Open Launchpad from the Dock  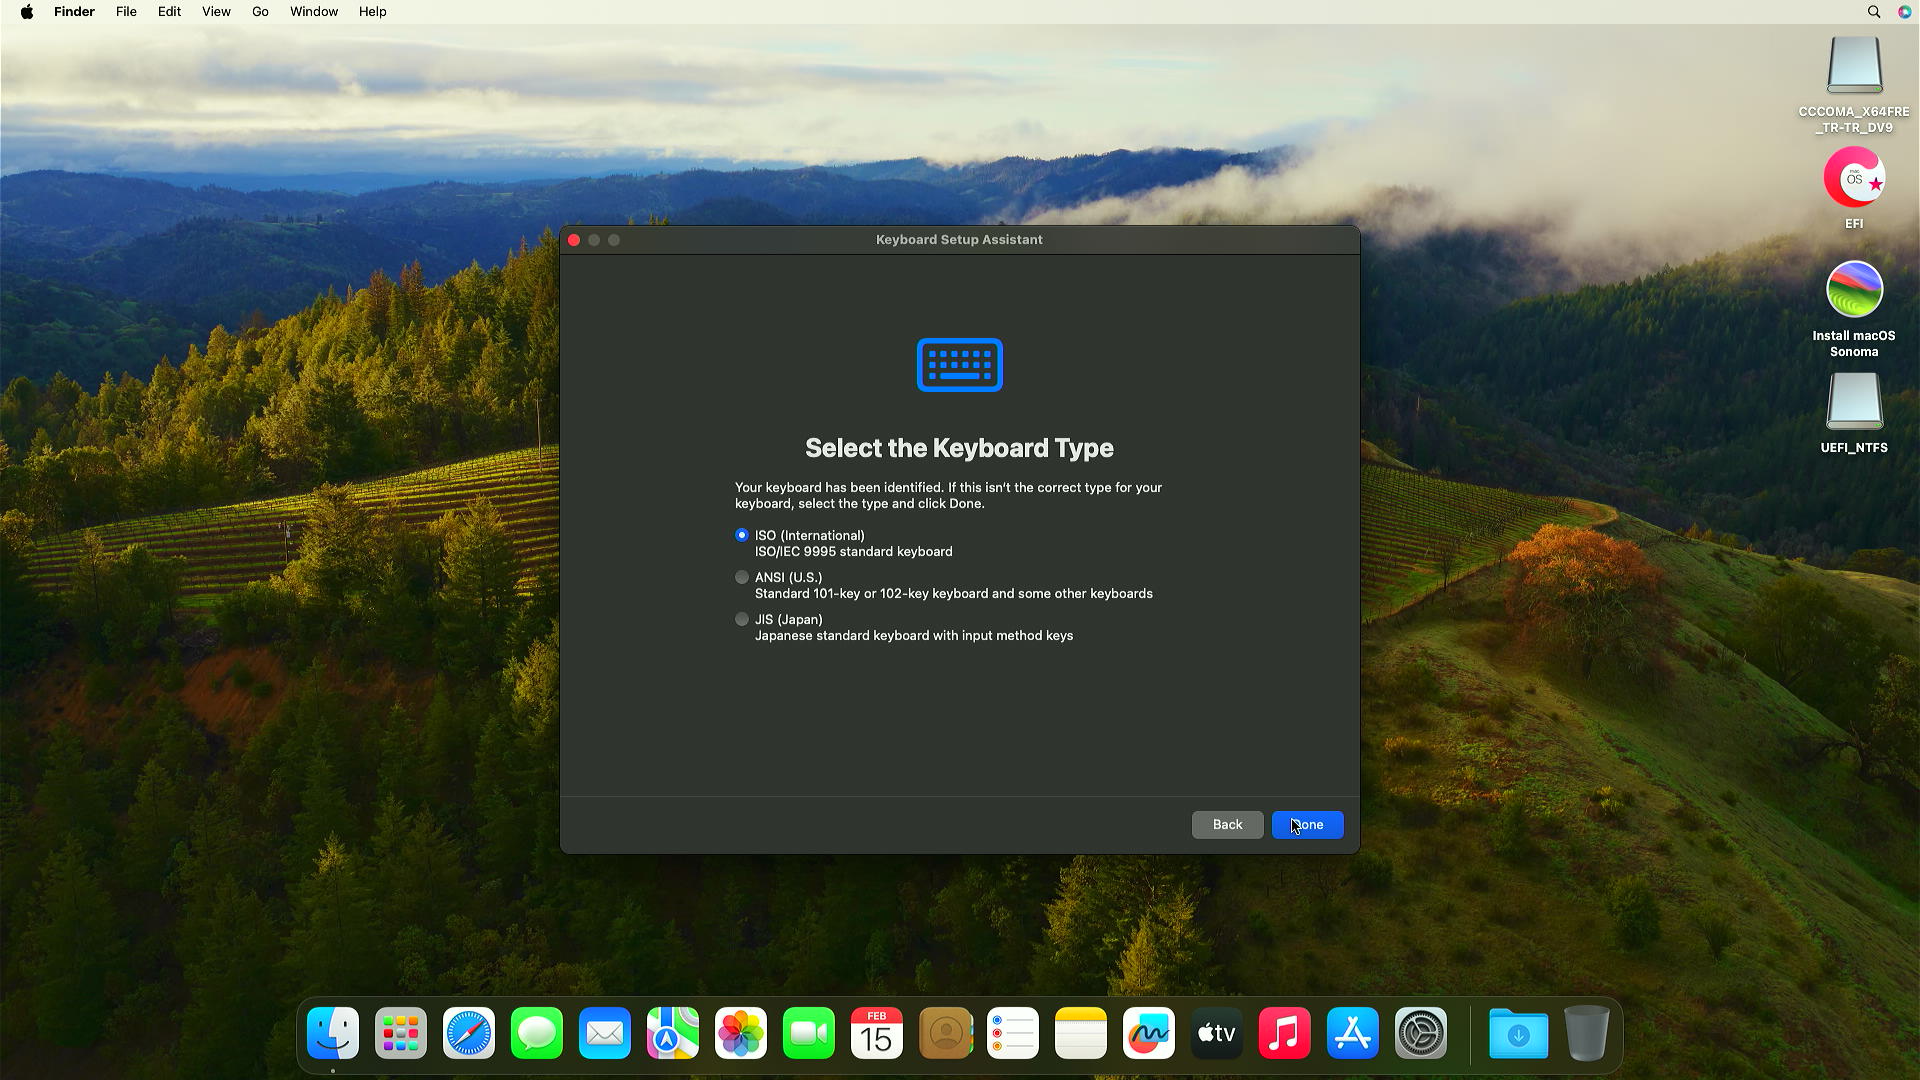click(401, 1034)
